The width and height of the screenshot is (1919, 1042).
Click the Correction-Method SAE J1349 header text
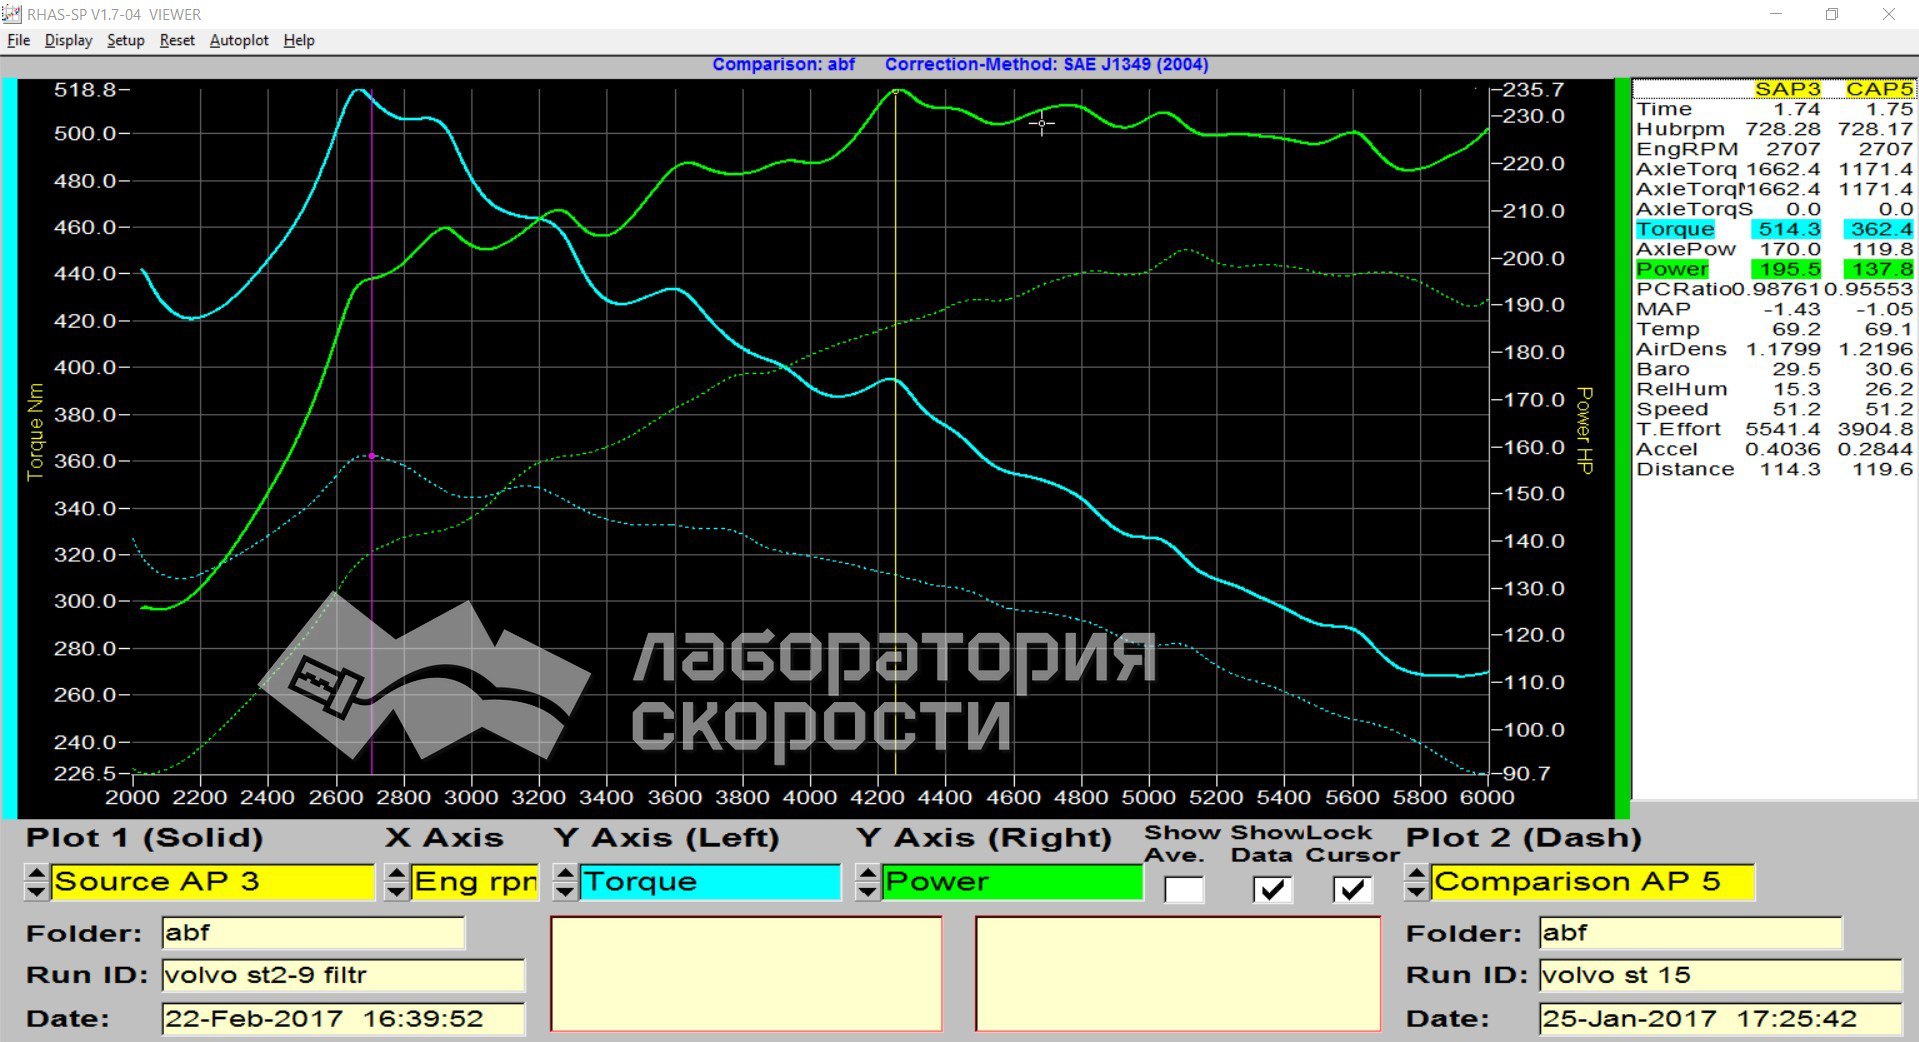tap(1046, 64)
